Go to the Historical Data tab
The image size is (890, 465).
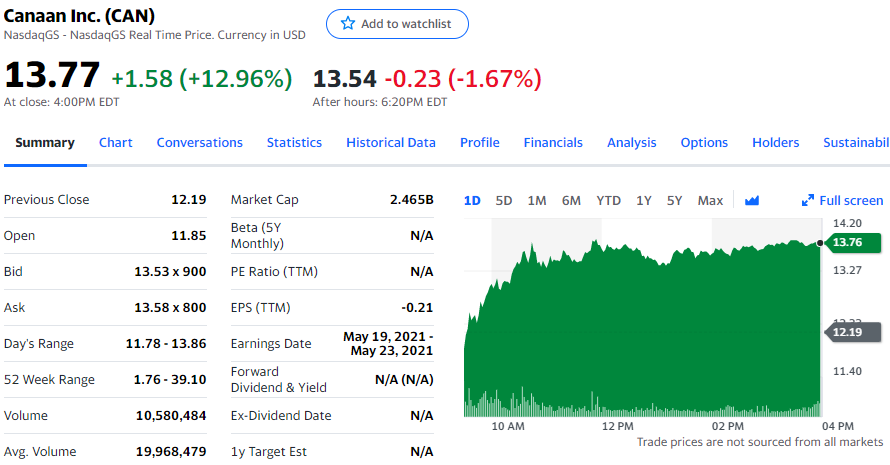(391, 143)
